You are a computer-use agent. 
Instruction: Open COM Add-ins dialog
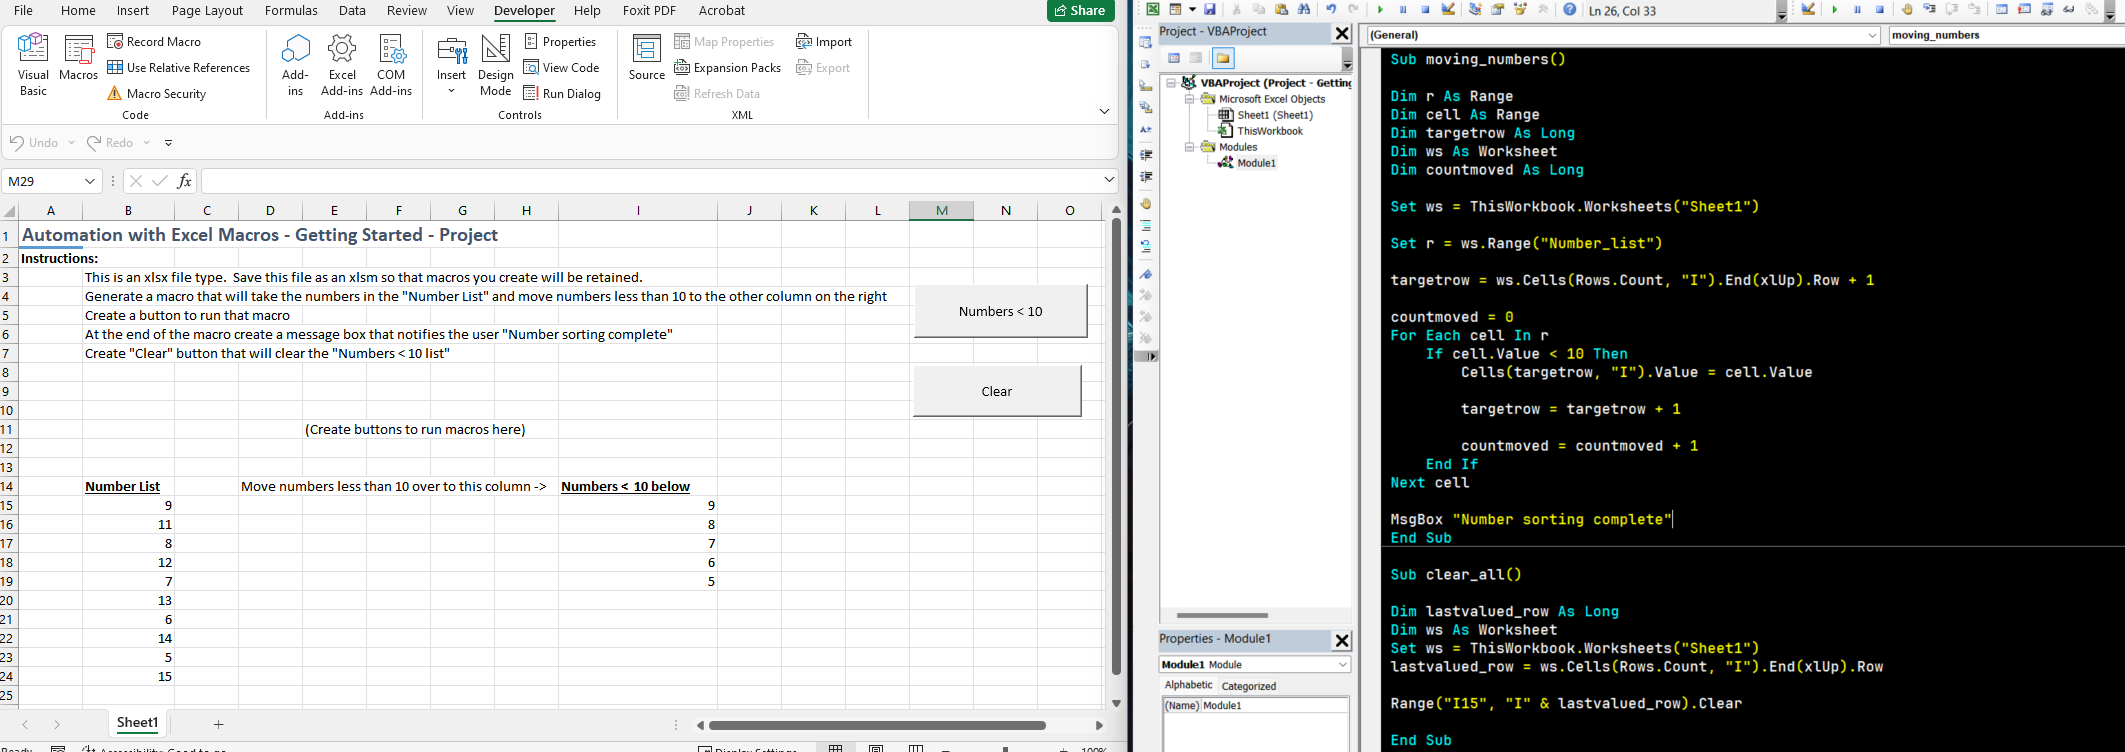pyautogui.click(x=391, y=64)
